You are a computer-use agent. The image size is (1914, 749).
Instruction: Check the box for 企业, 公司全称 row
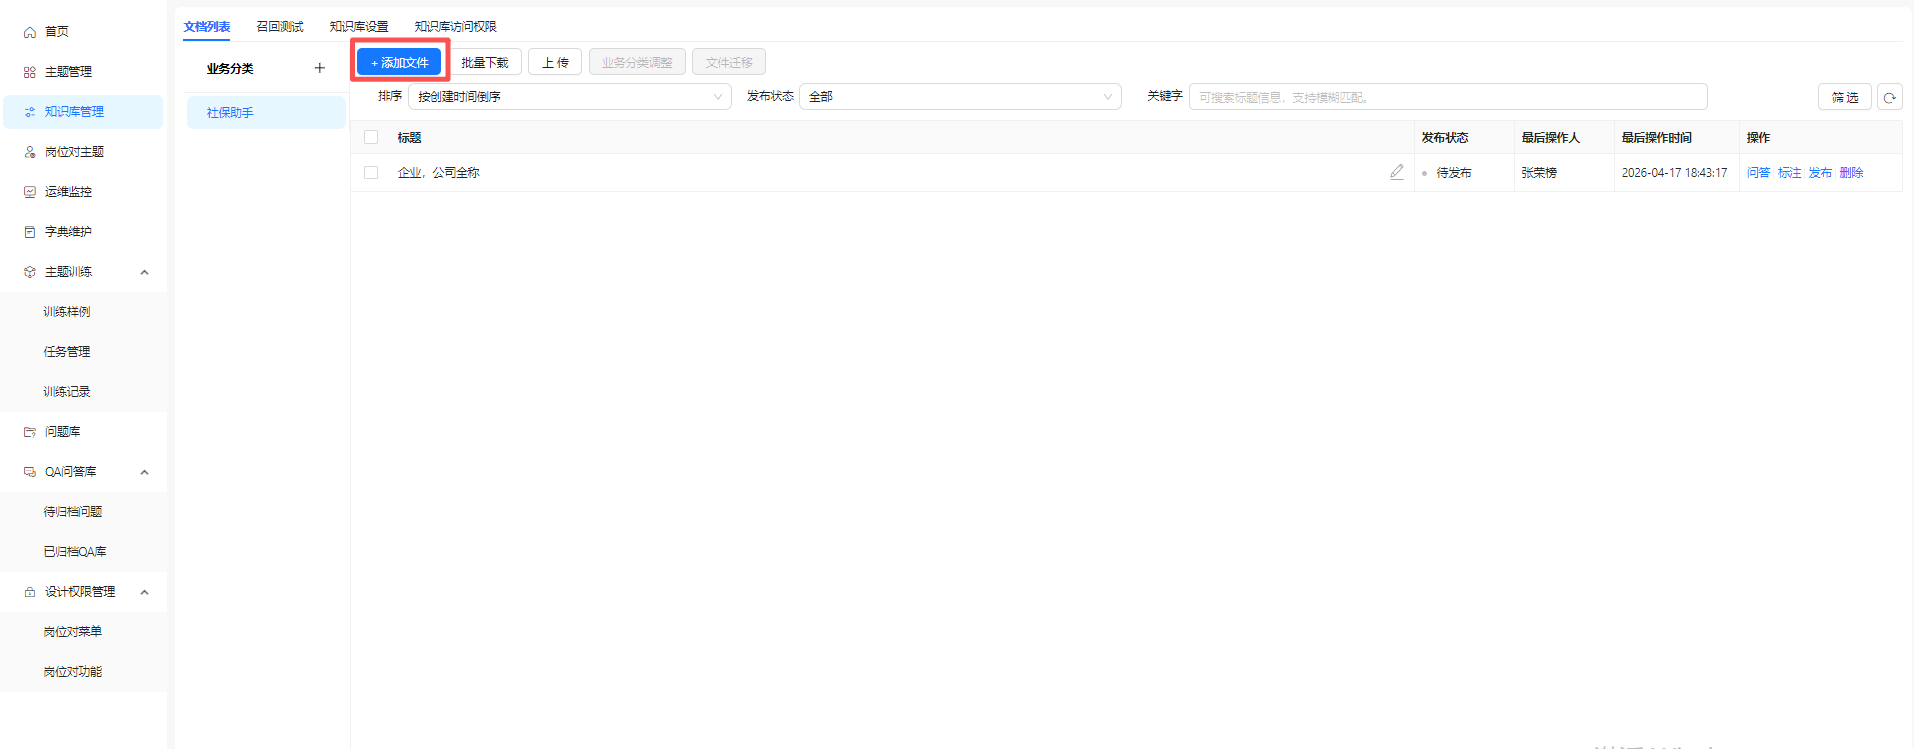tap(371, 172)
